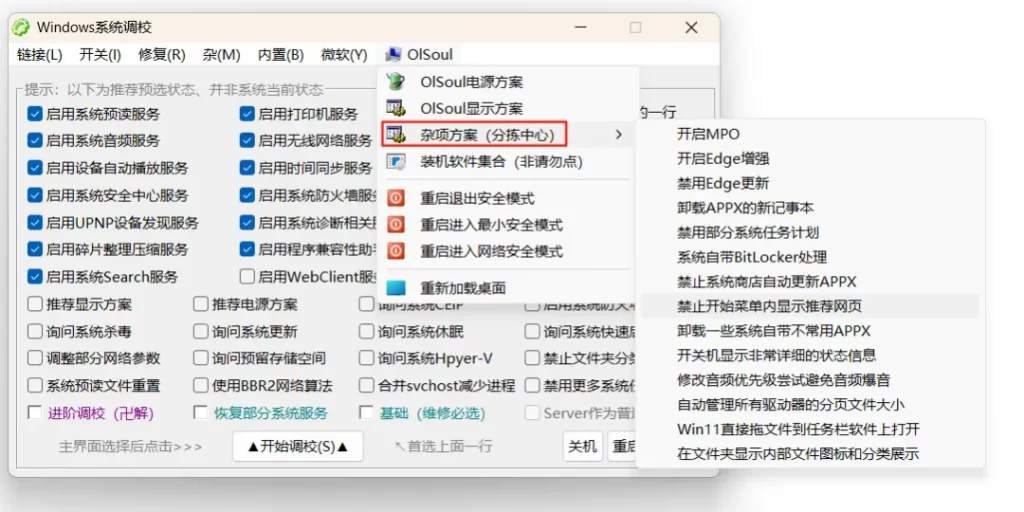
Task: Click the OlSoul display plan icon
Action: [396, 108]
